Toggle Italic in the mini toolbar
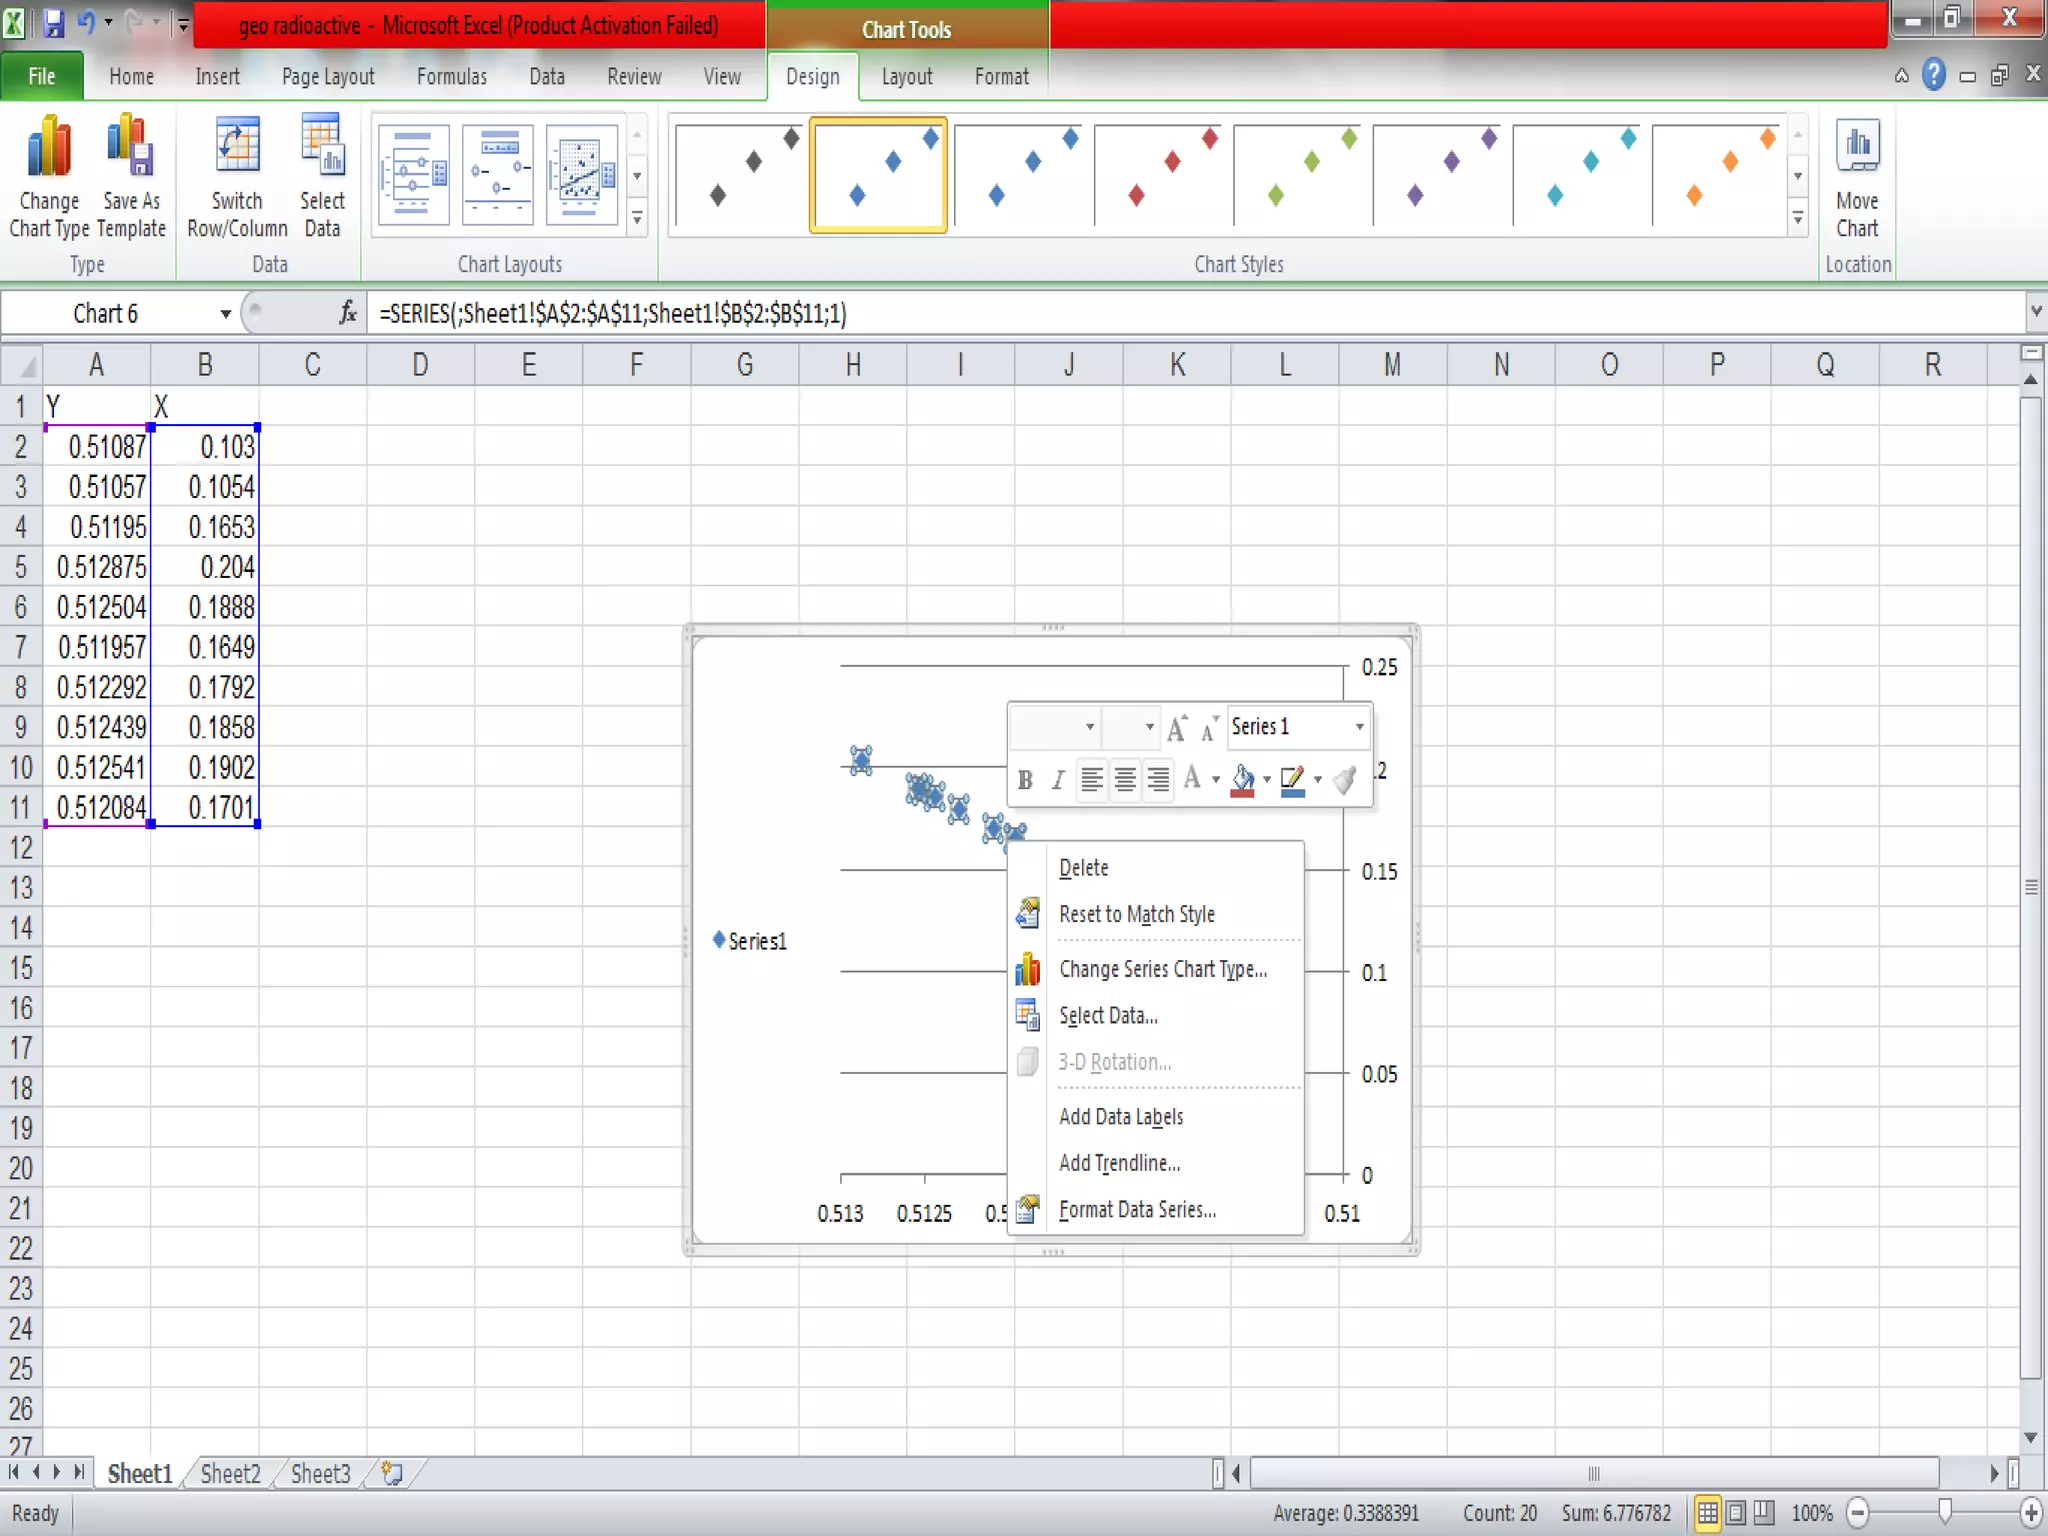This screenshot has width=2048, height=1536. [x=1057, y=780]
